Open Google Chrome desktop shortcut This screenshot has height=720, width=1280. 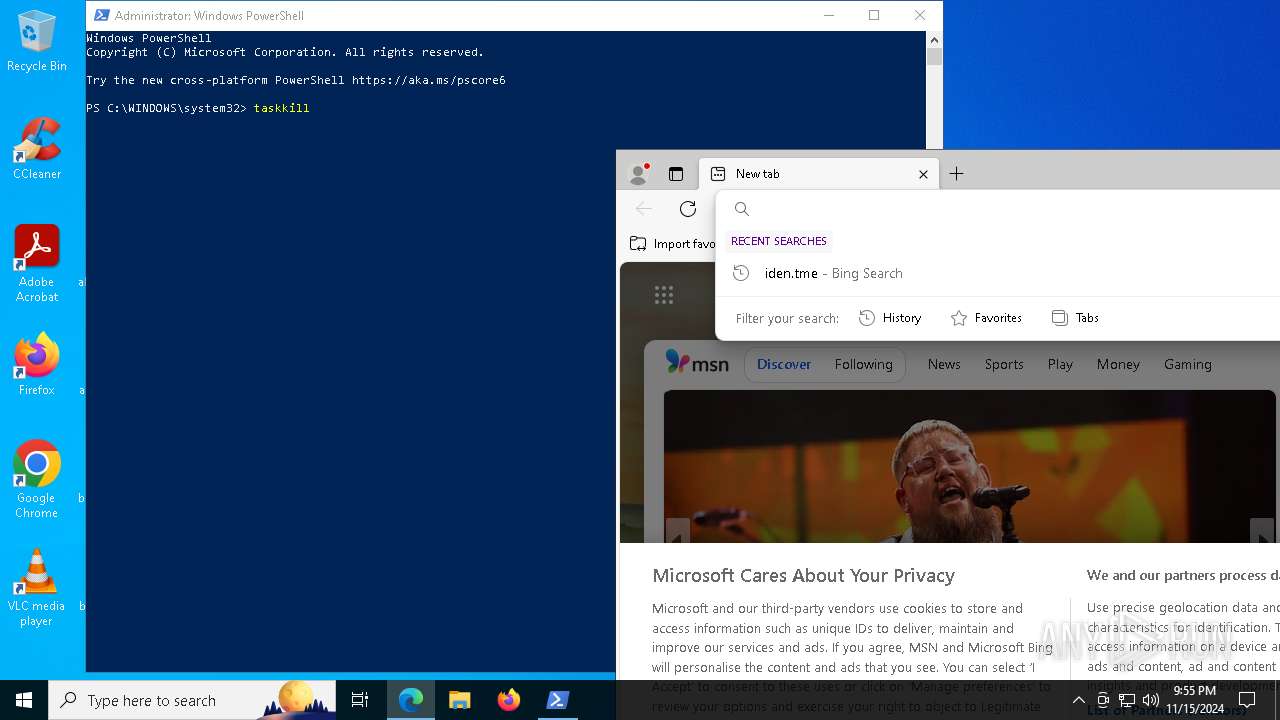[37, 479]
